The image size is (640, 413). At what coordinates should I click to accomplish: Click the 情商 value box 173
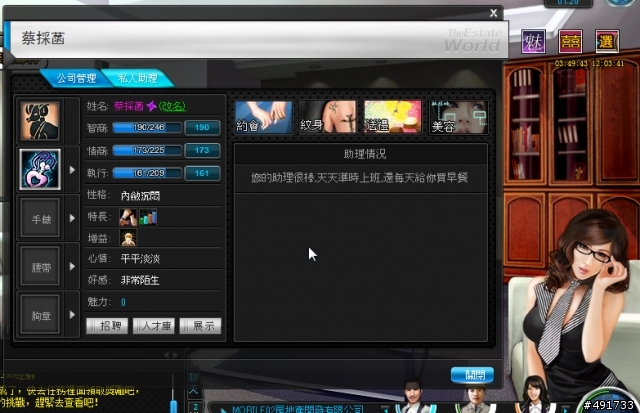coord(202,150)
